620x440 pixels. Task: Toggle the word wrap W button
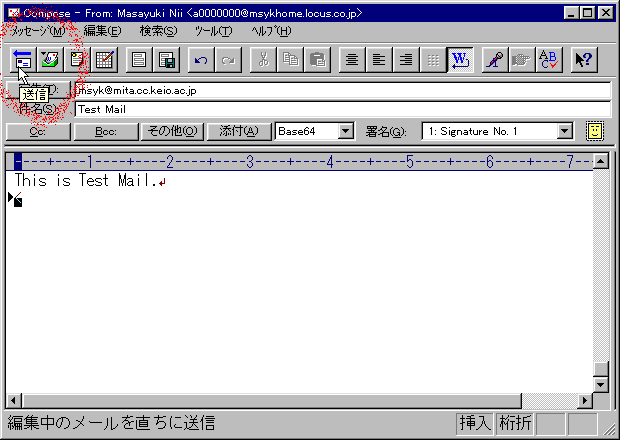point(460,60)
